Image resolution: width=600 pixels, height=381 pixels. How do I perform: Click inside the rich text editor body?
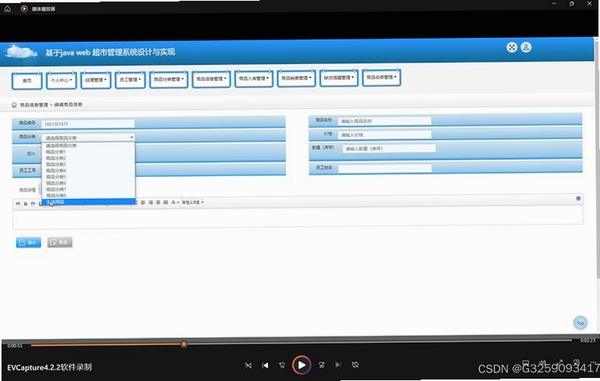pyautogui.click(x=298, y=218)
